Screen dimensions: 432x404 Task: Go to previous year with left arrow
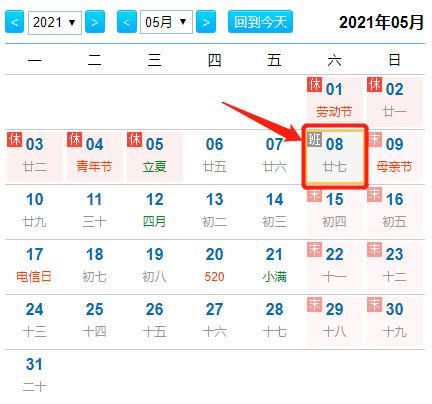click(14, 22)
